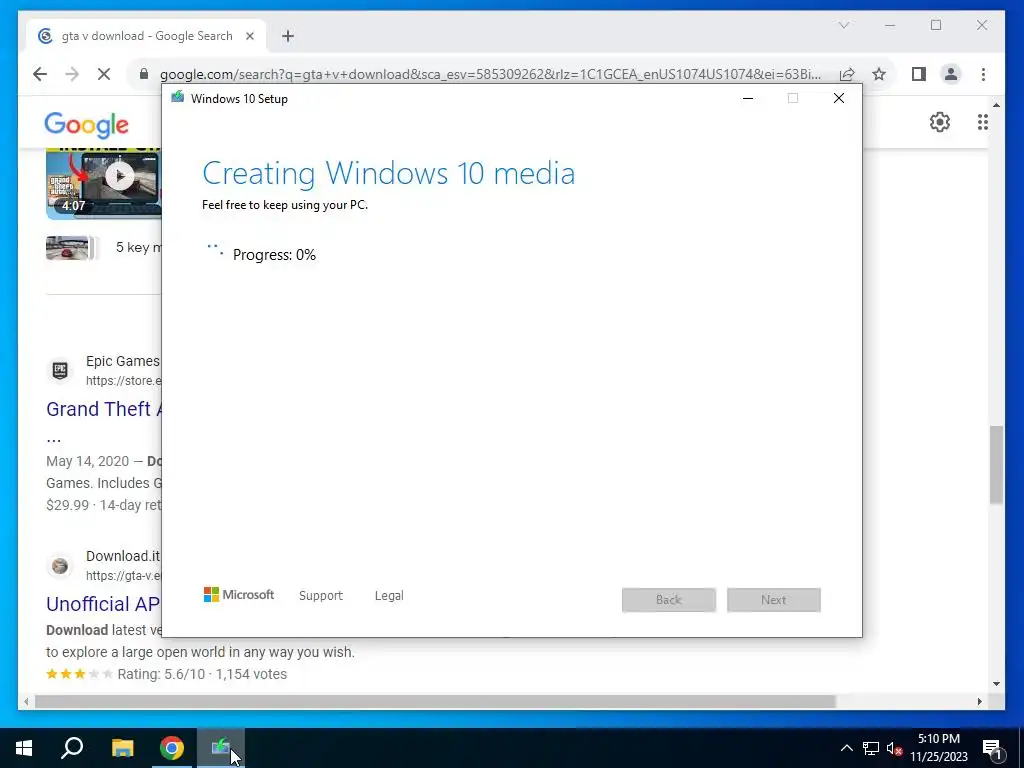The width and height of the screenshot is (1024, 768).
Task: Open Google settings gear icon
Action: (940, 122)
